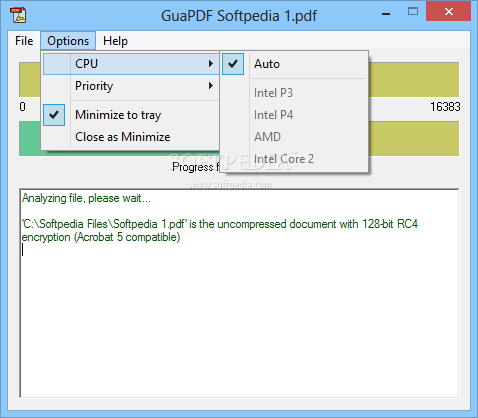The image size is (478, 418).
Task: Click the 'Acrobat 5 compatible' text line
Action: click(101, 237)
